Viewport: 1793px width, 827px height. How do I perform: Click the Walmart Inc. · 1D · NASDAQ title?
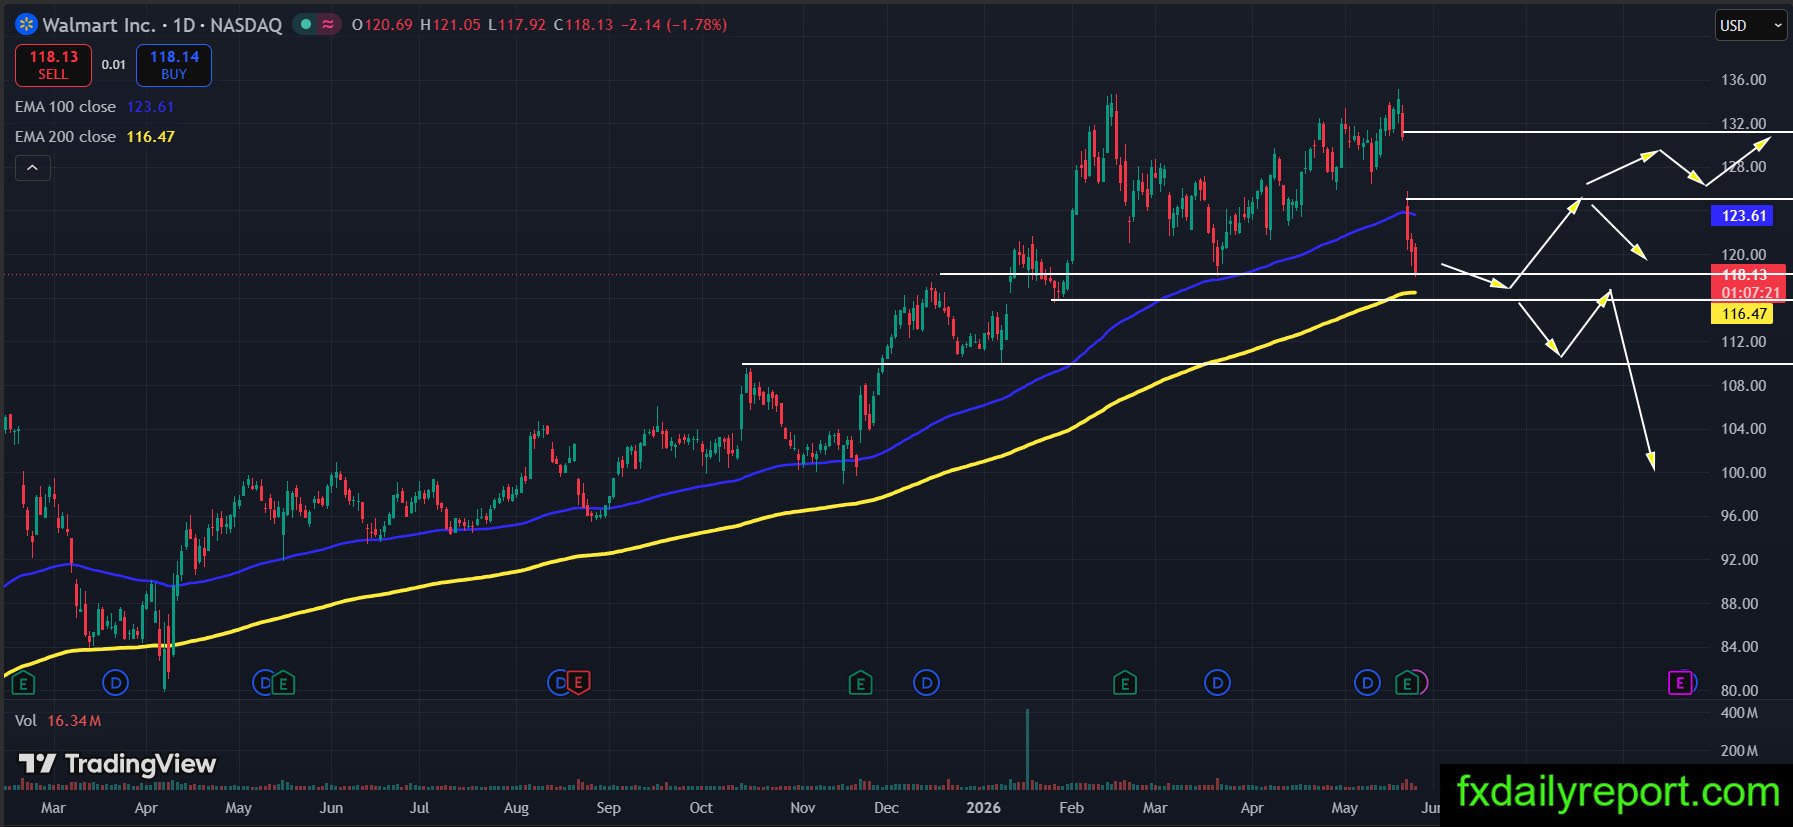tap(162, 25)
